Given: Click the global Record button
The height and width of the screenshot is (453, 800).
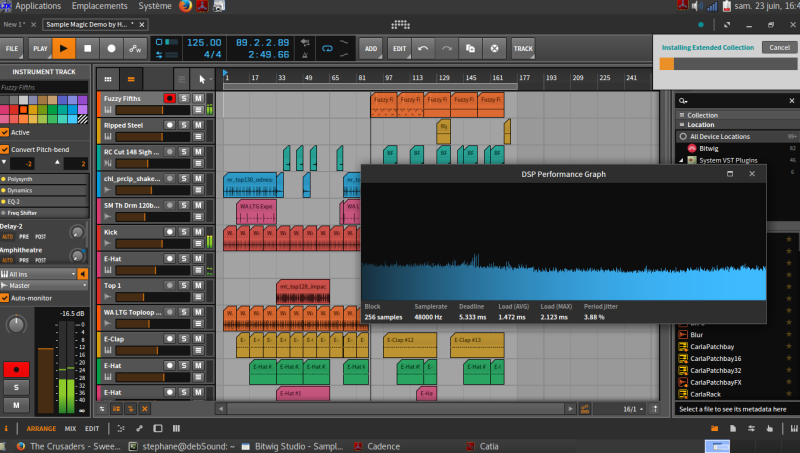Looking at the screenshot, I should pyautogui.click(x=111, y=47).
